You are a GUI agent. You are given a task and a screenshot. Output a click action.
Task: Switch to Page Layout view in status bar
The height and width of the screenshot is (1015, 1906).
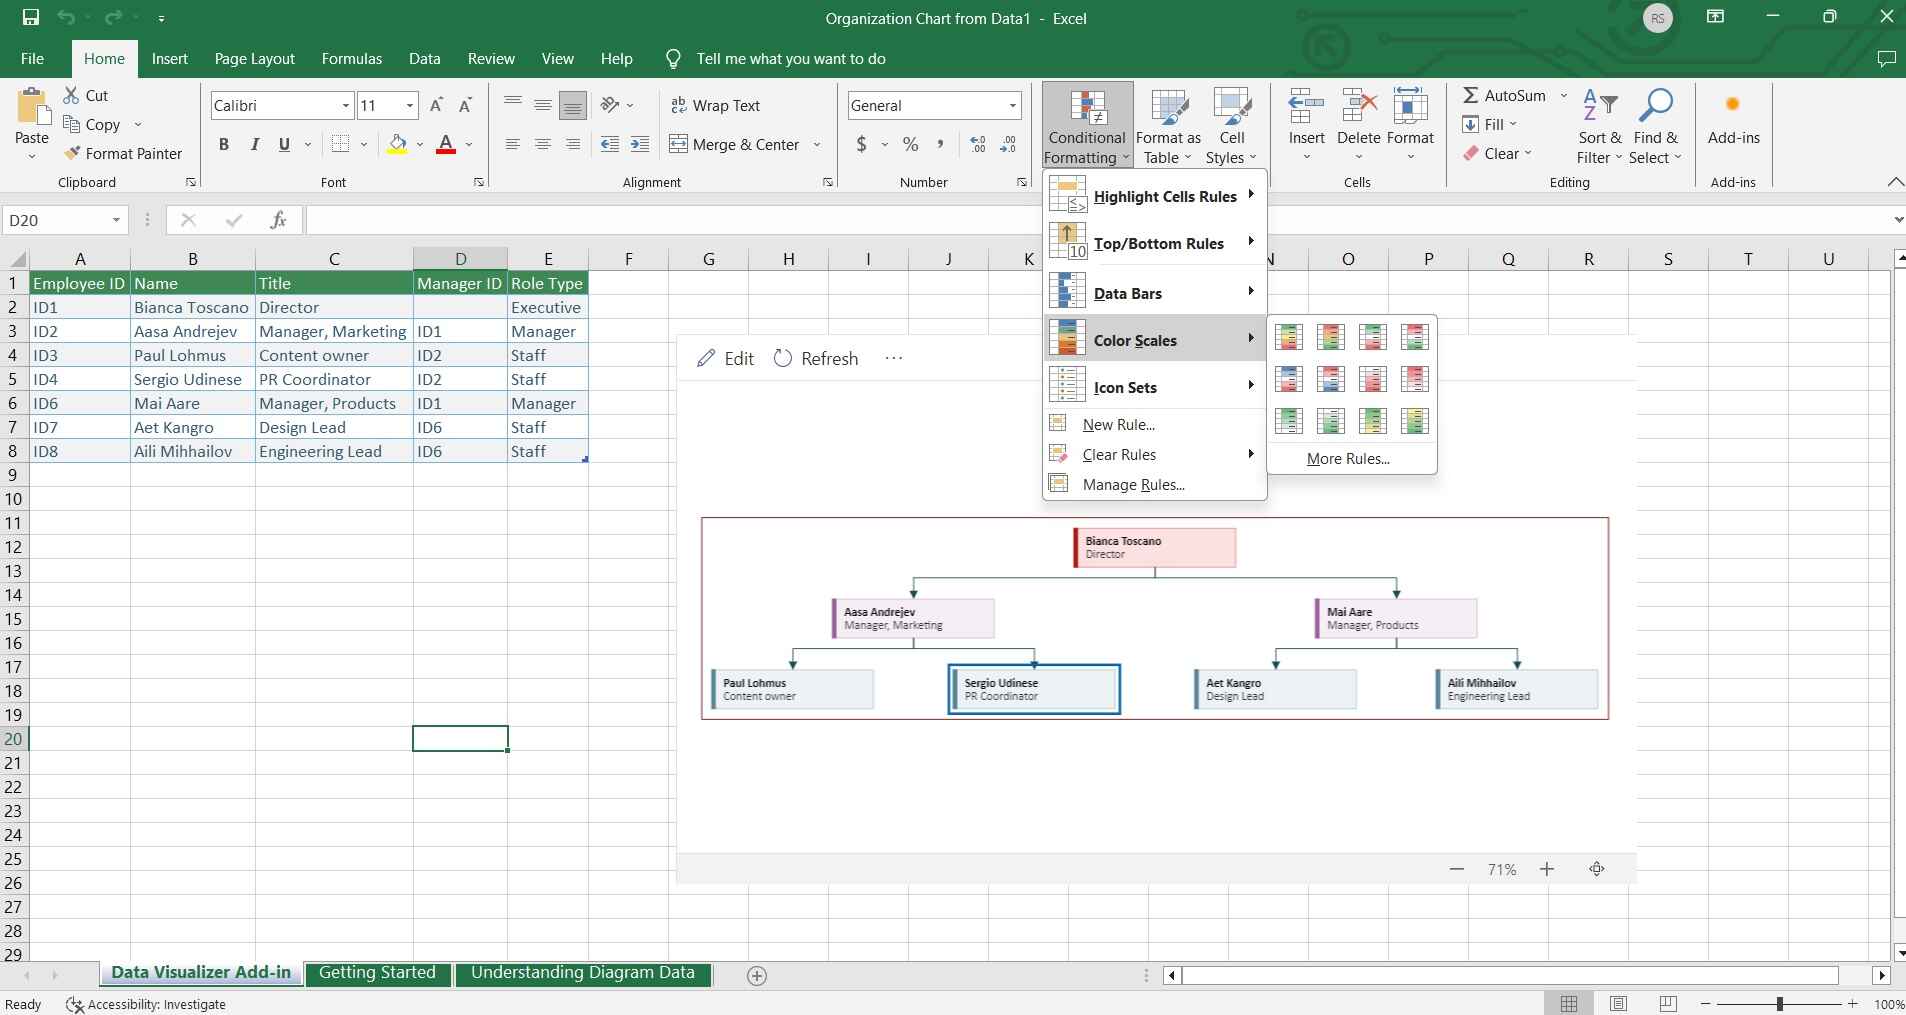[1618, 1003]
